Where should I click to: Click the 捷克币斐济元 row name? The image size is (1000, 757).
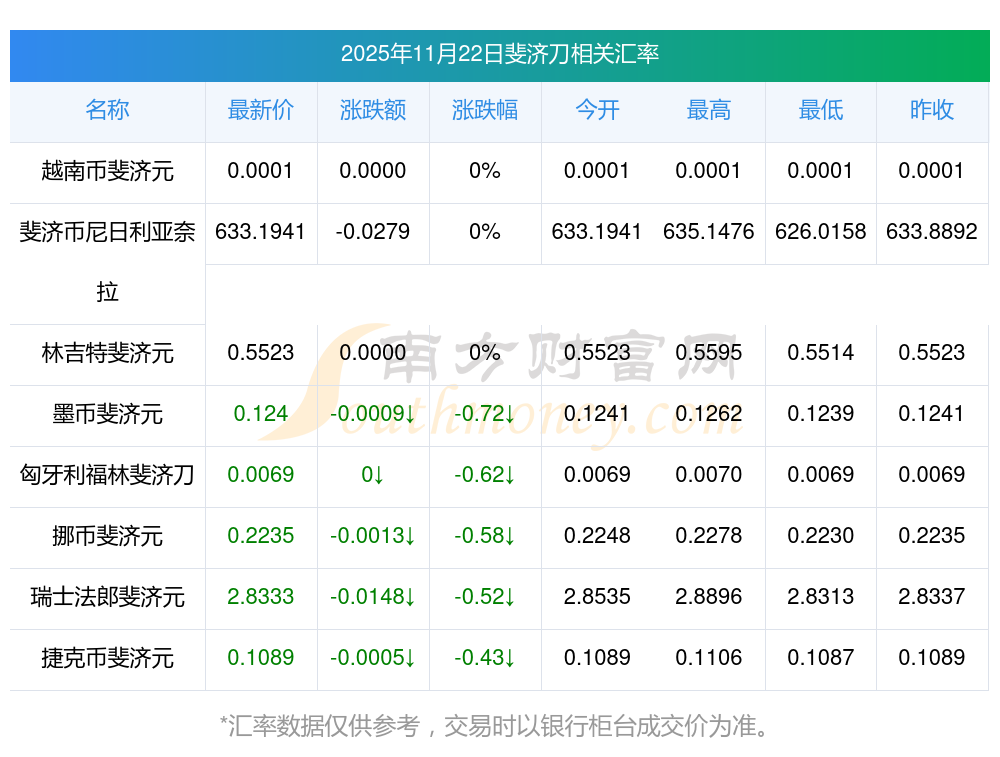107,659
